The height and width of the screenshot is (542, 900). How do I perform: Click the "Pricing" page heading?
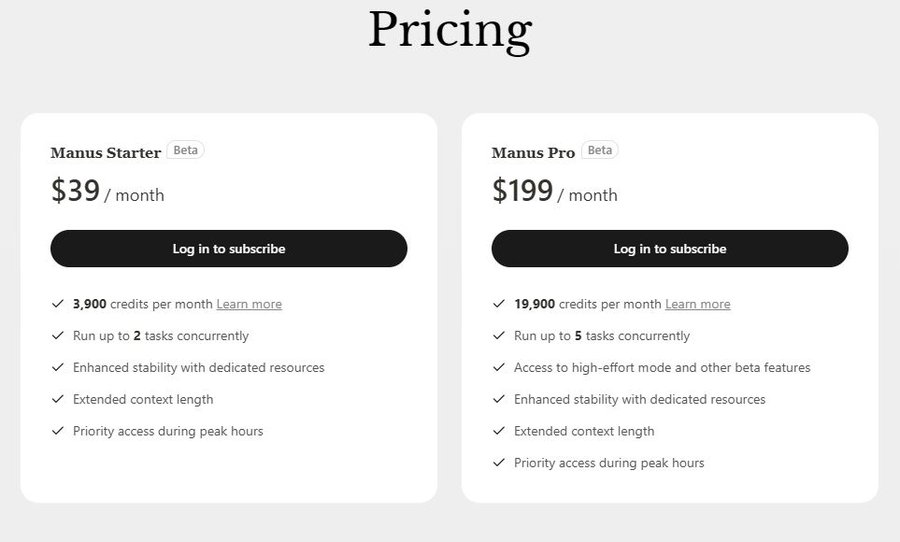click(449, 32)
